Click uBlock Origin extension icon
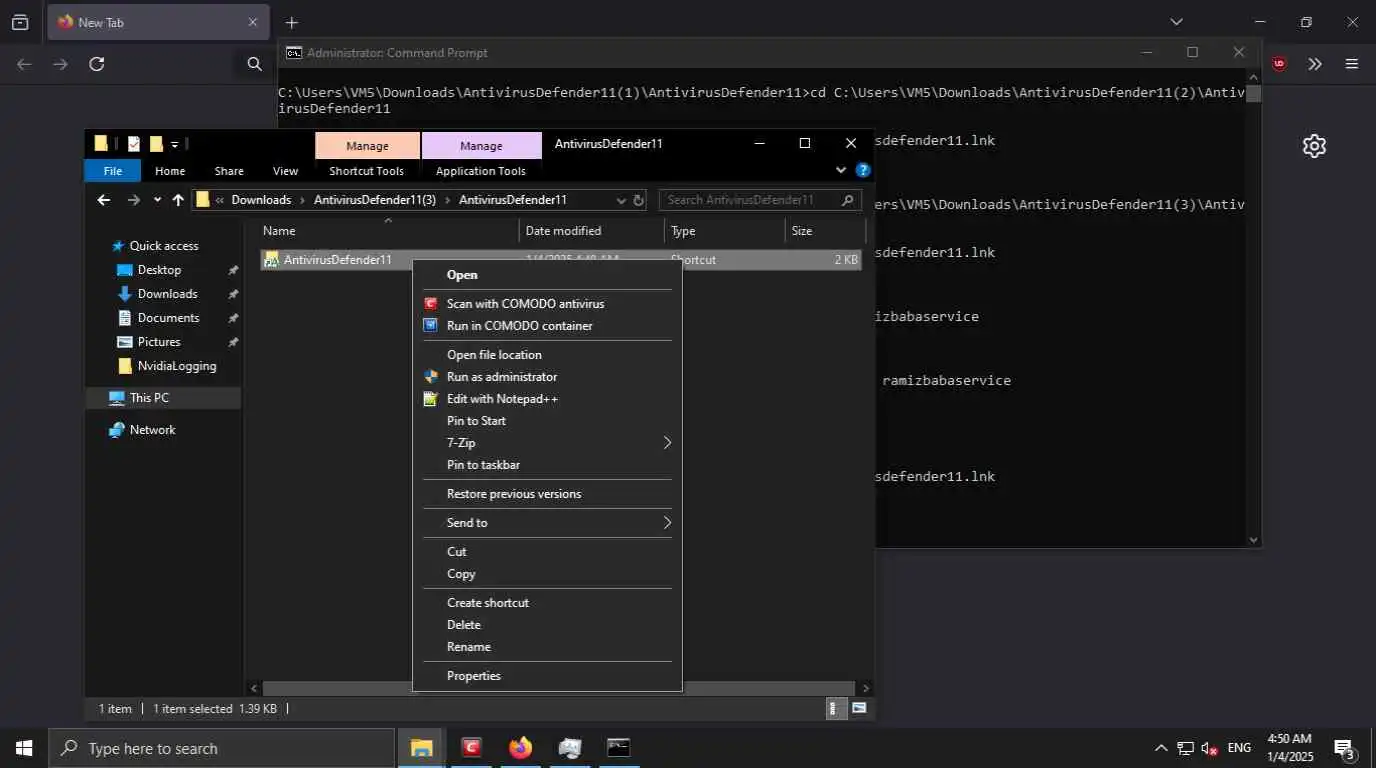The image size is (1376, 768). coord(1279,64)
